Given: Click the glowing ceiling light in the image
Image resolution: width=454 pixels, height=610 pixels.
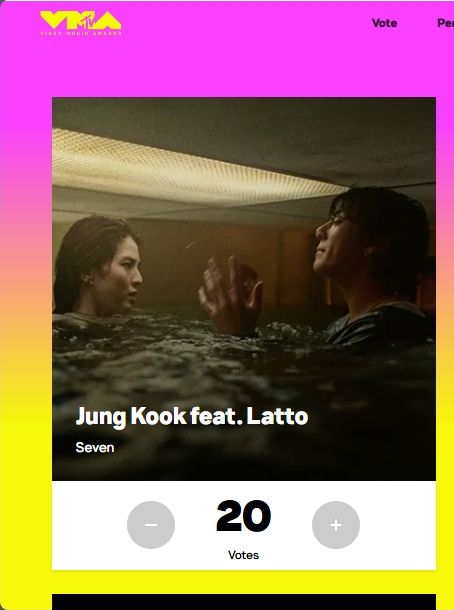Looking at the screenshot, I should (195, 167).
